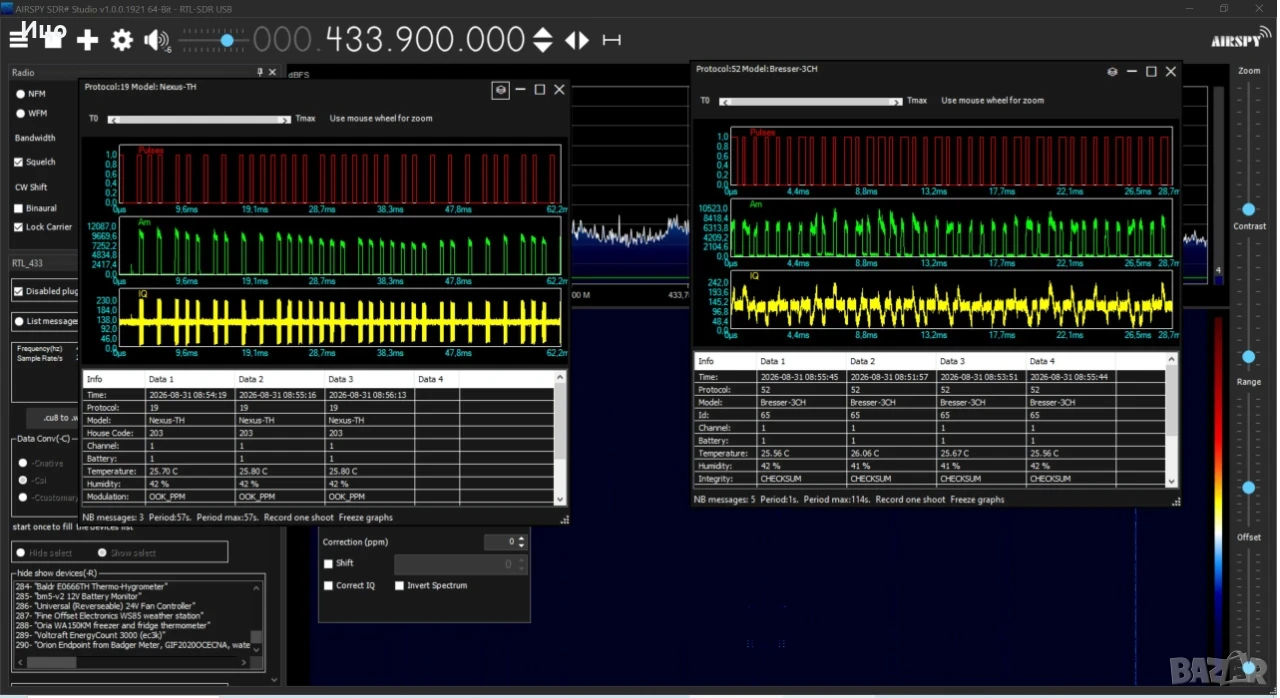Click down arrow of Bresser-3CH table scrollbar
The width and height of the screenshot is (1280, 698).
1172,480
